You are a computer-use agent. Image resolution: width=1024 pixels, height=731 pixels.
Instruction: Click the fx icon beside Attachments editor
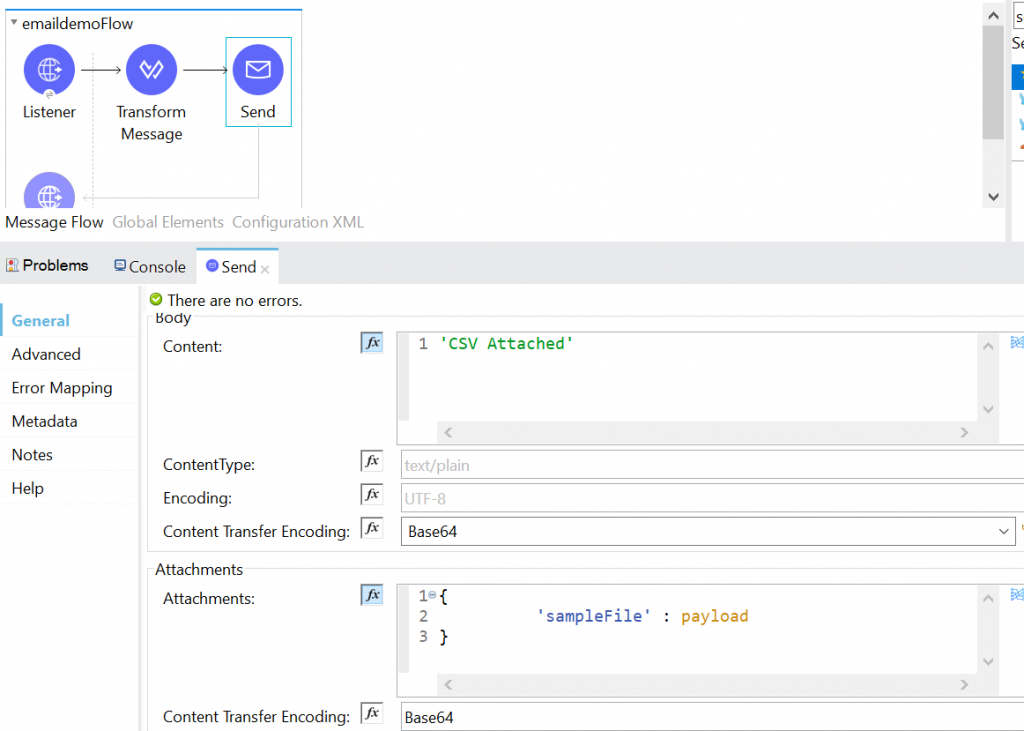click(x=371, y=594)
